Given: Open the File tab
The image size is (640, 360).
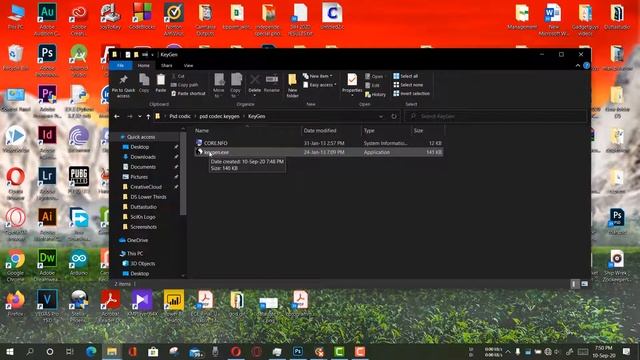Looking at the screenshot, I should 120,65.
